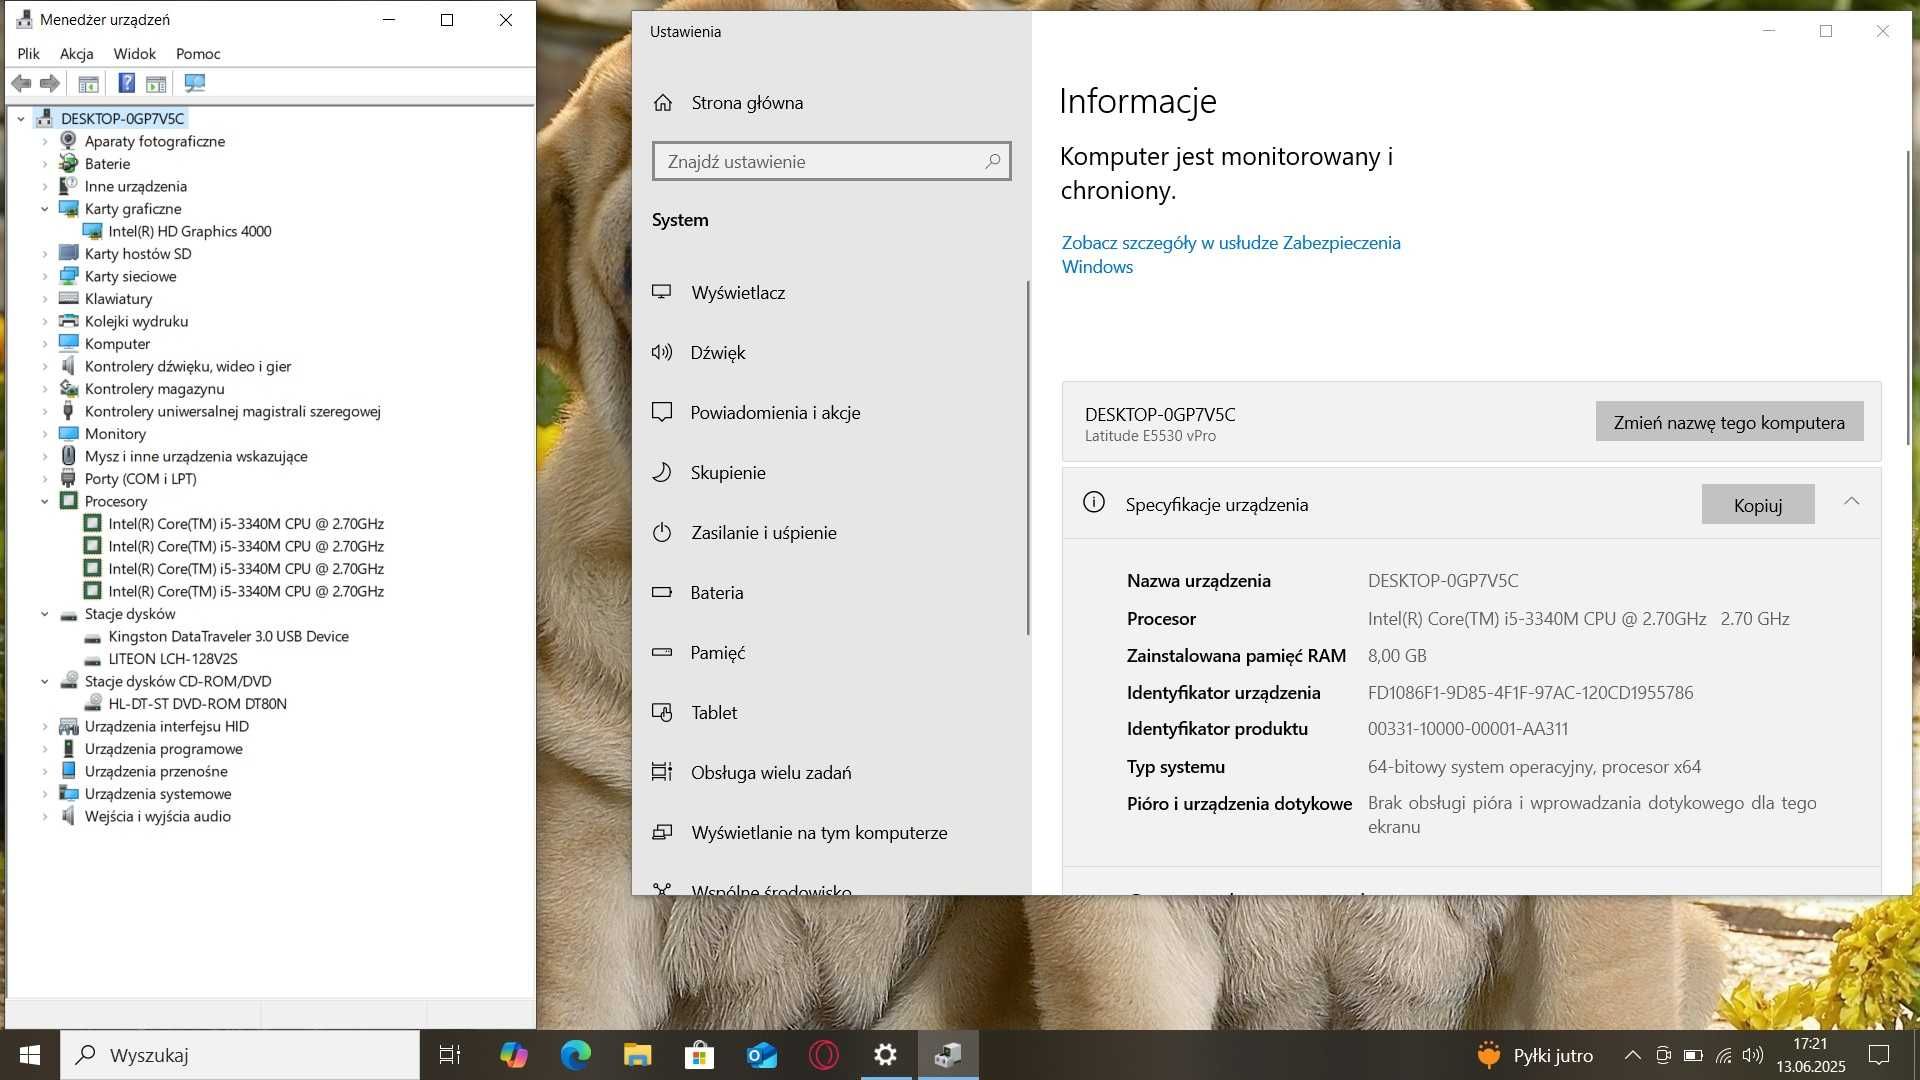Click the scan for hardware changes monitor icon

coord(195,83)
